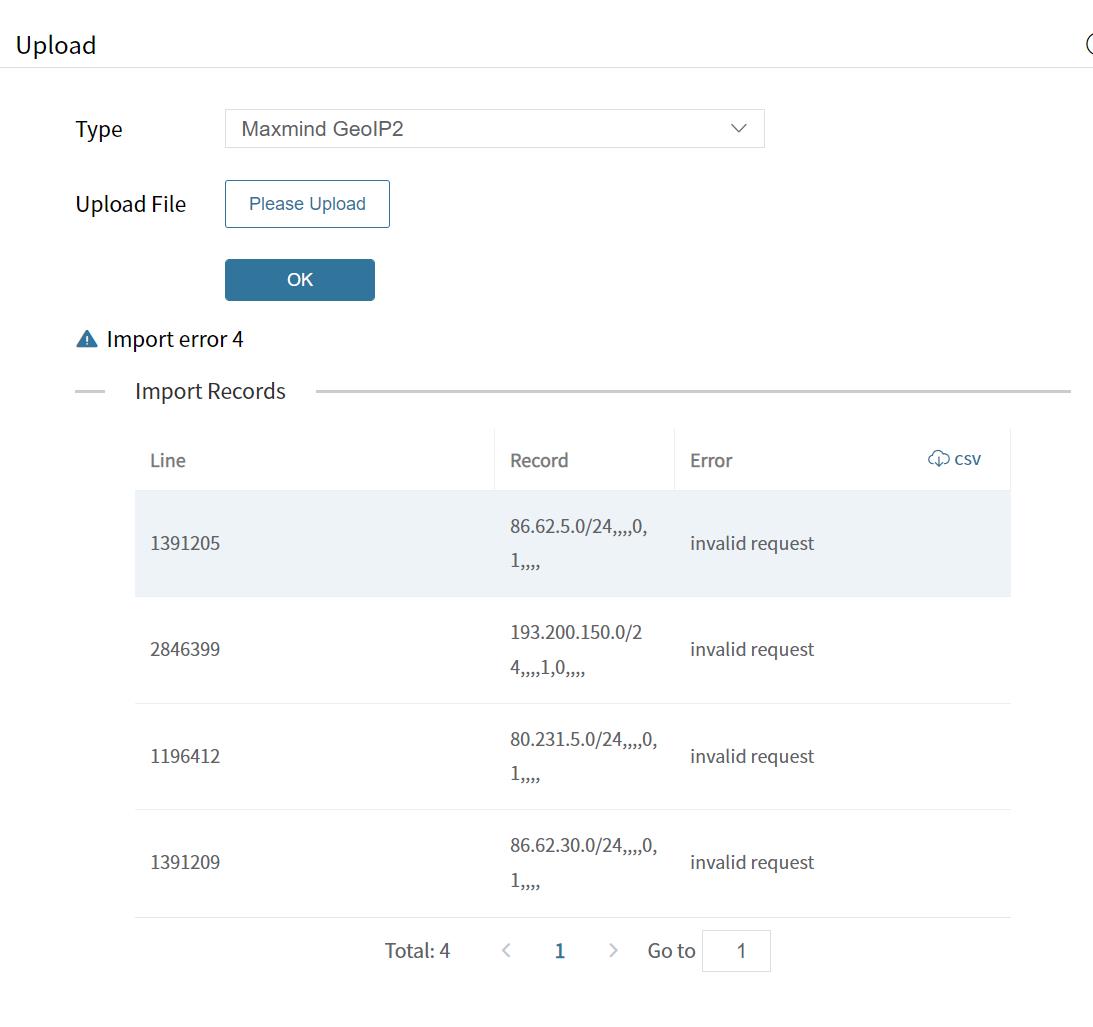The width and height of the screenshot is (1093, 1027).
Task: Click the record 80.231.5.0/24 cell
Action: 583,756
